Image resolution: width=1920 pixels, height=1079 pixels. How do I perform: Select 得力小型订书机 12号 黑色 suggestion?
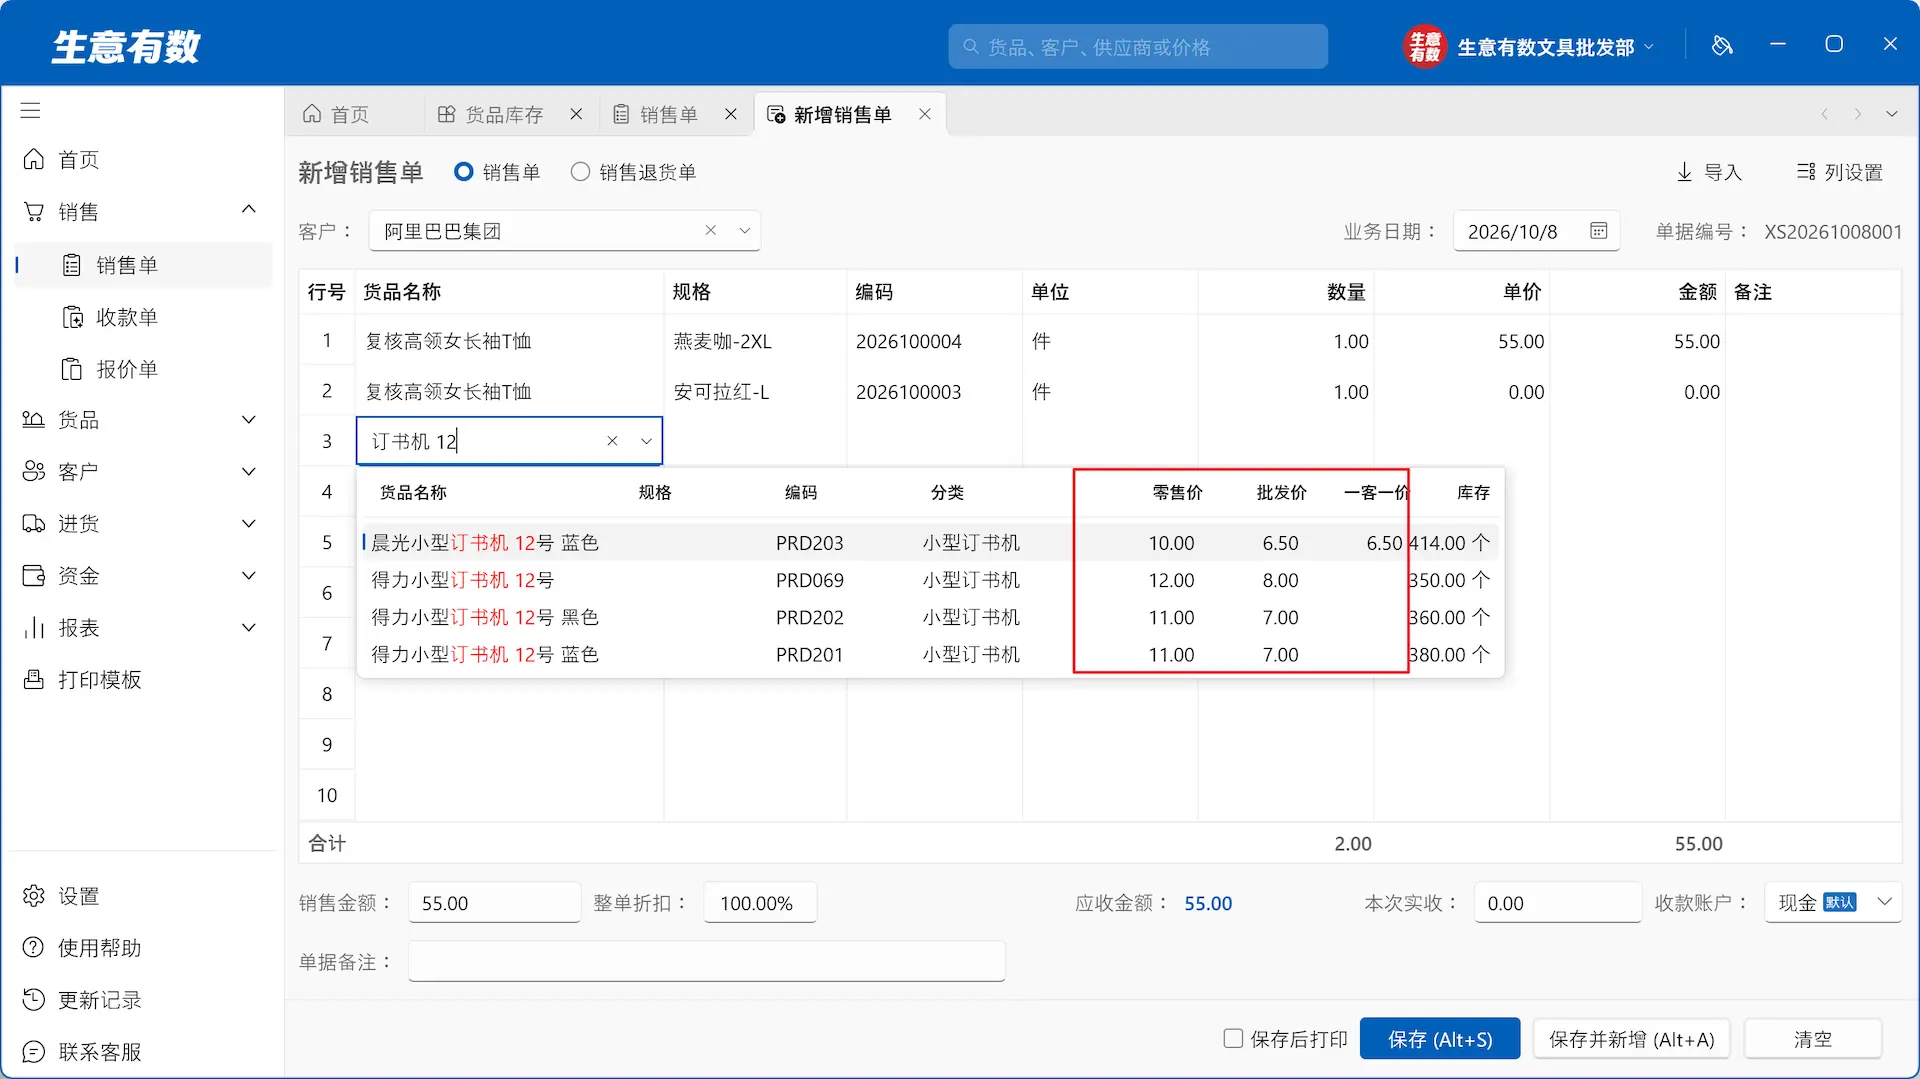930,617
